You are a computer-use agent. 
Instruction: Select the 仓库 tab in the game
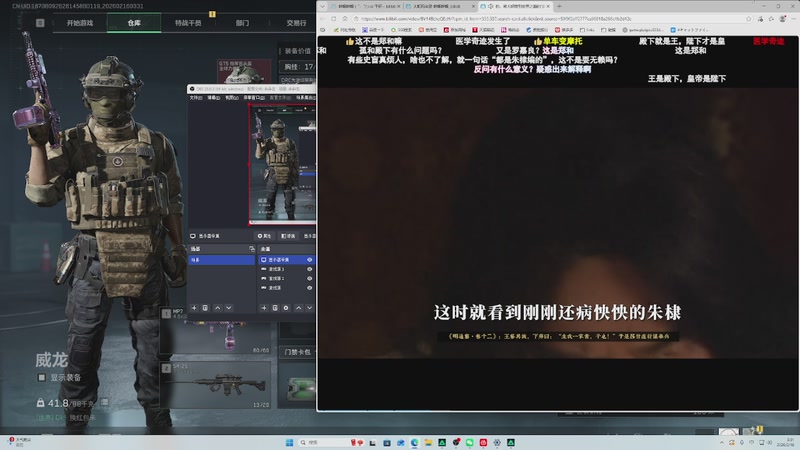[x=134, y=23]
